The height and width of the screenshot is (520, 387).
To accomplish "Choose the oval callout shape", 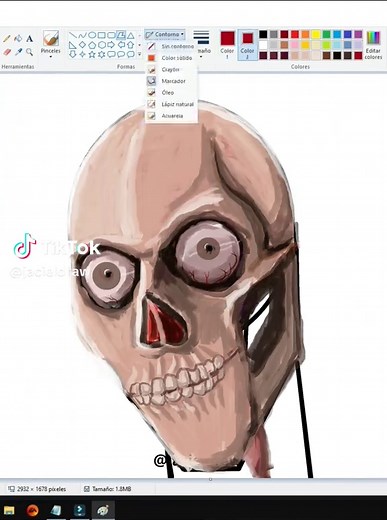I will coord(121,54).
